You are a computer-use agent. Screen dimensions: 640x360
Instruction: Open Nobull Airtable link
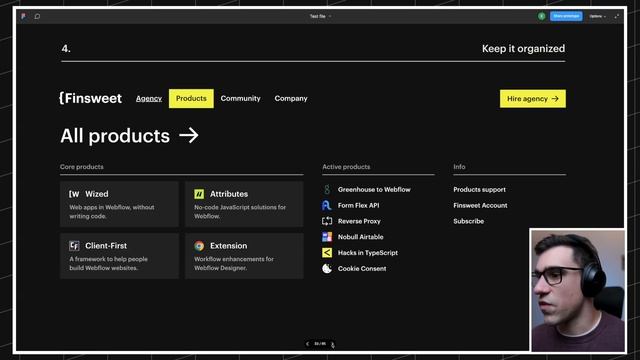(360, 237)
